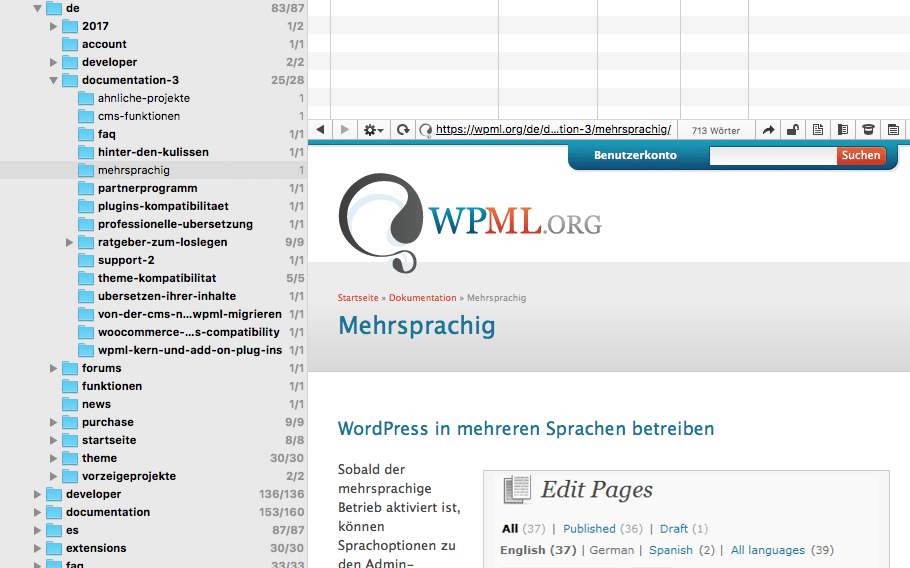Screen dimensions: 910x568
Task: Click the back navigation arrow
Action: 321,130
